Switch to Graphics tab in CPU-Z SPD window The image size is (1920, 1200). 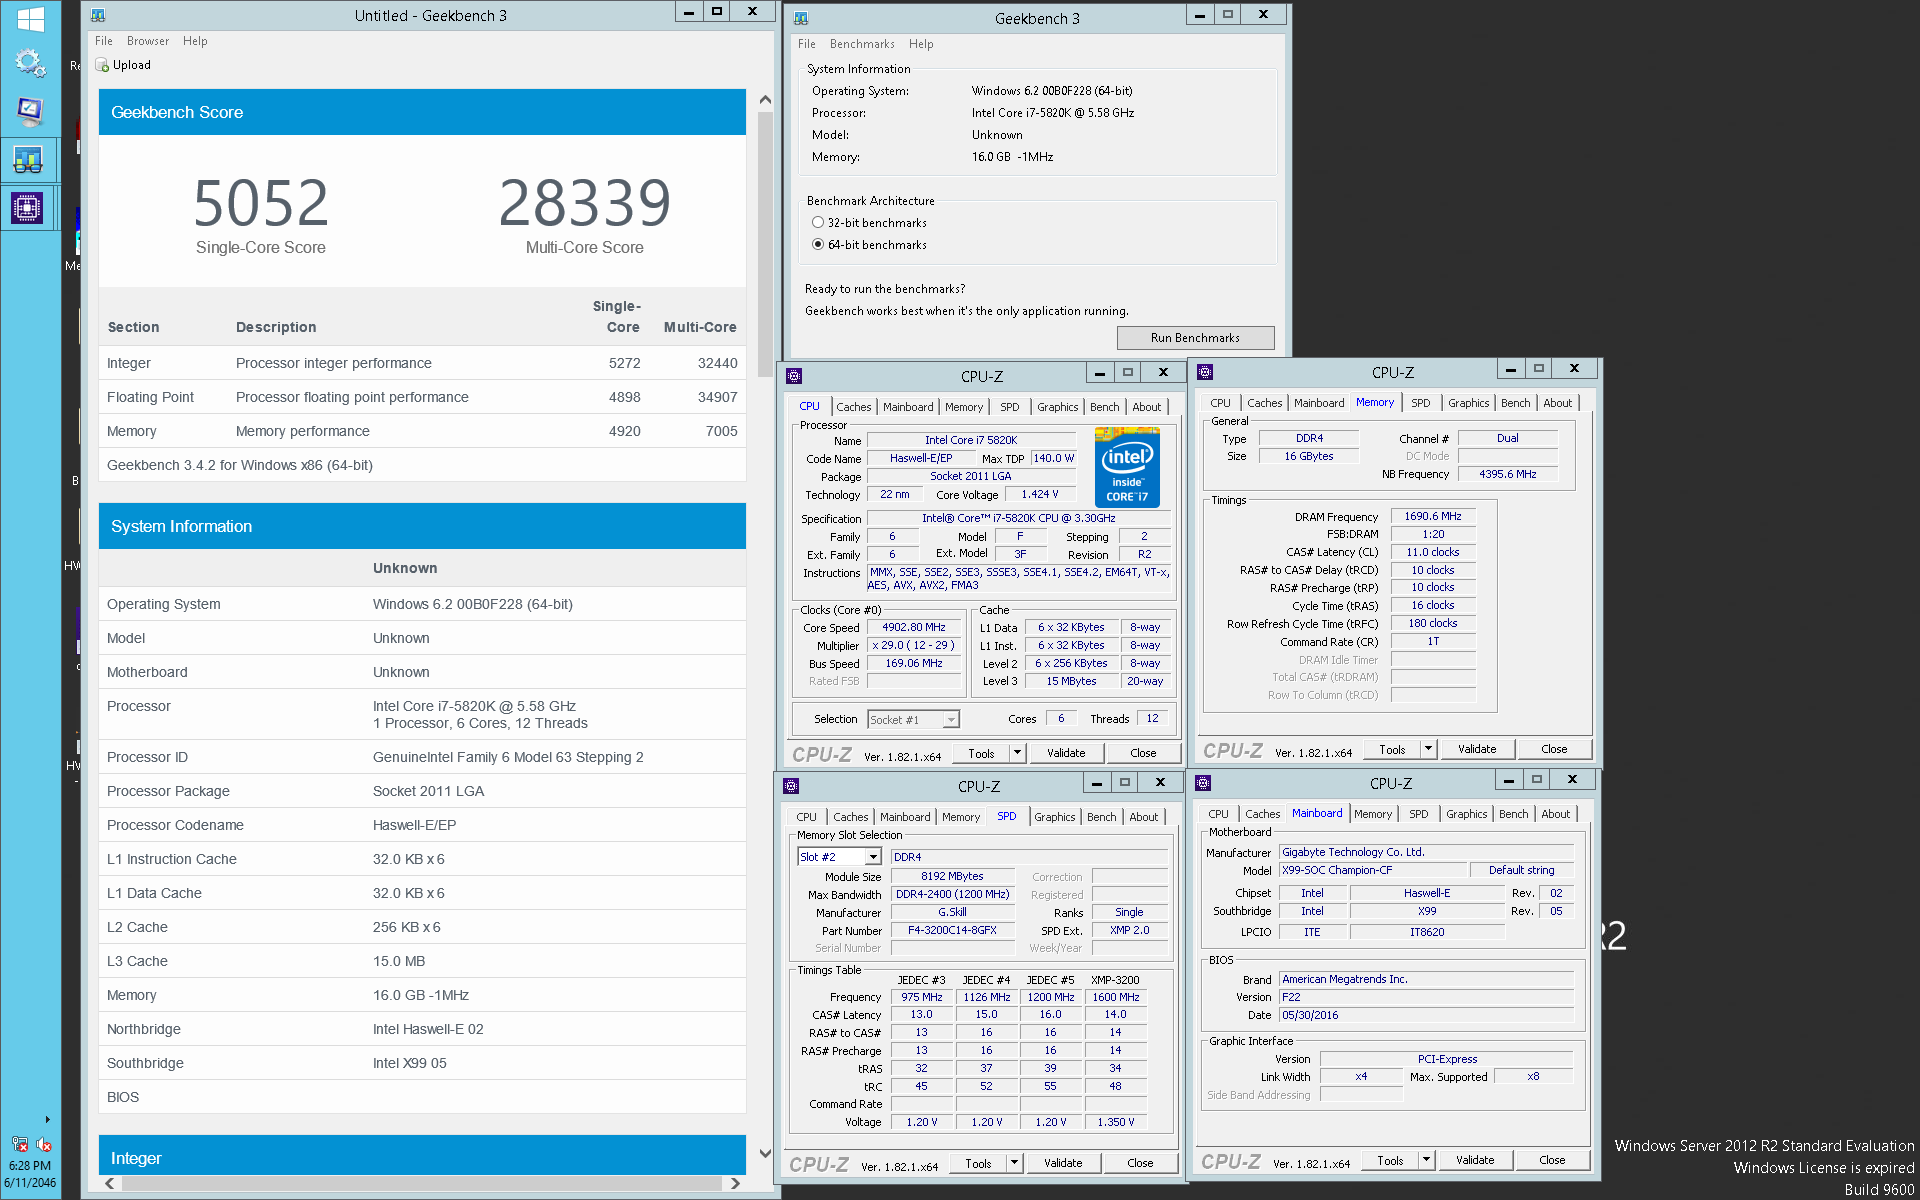click(1055, 817)
